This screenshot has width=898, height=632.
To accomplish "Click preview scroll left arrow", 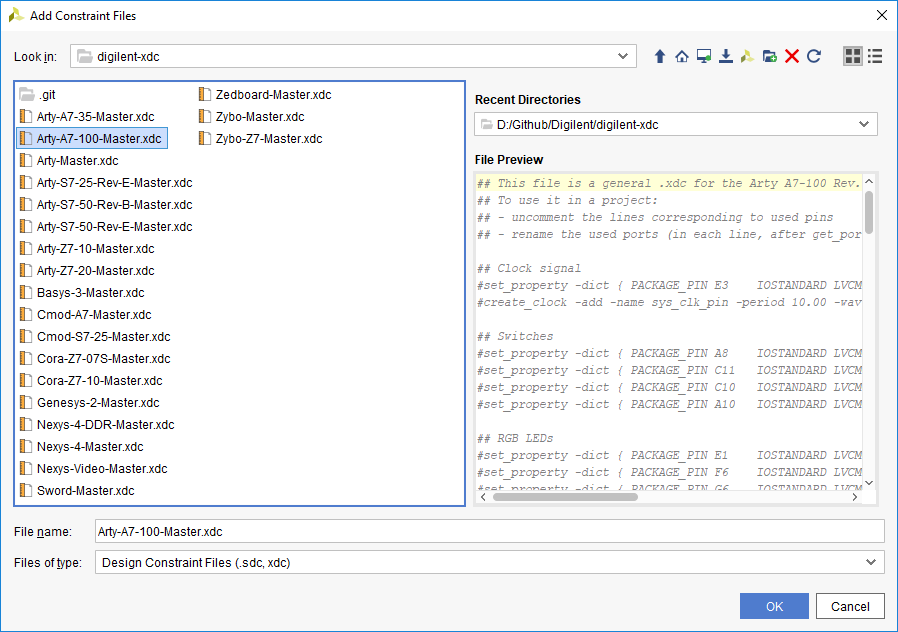I will 483,497.
